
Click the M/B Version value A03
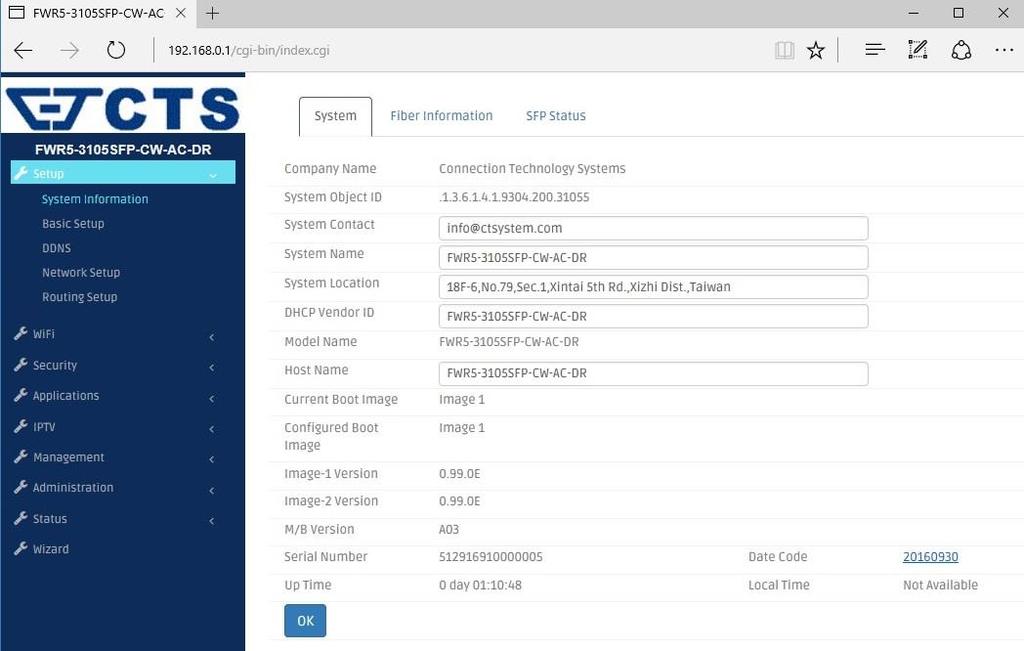point(449,530)
